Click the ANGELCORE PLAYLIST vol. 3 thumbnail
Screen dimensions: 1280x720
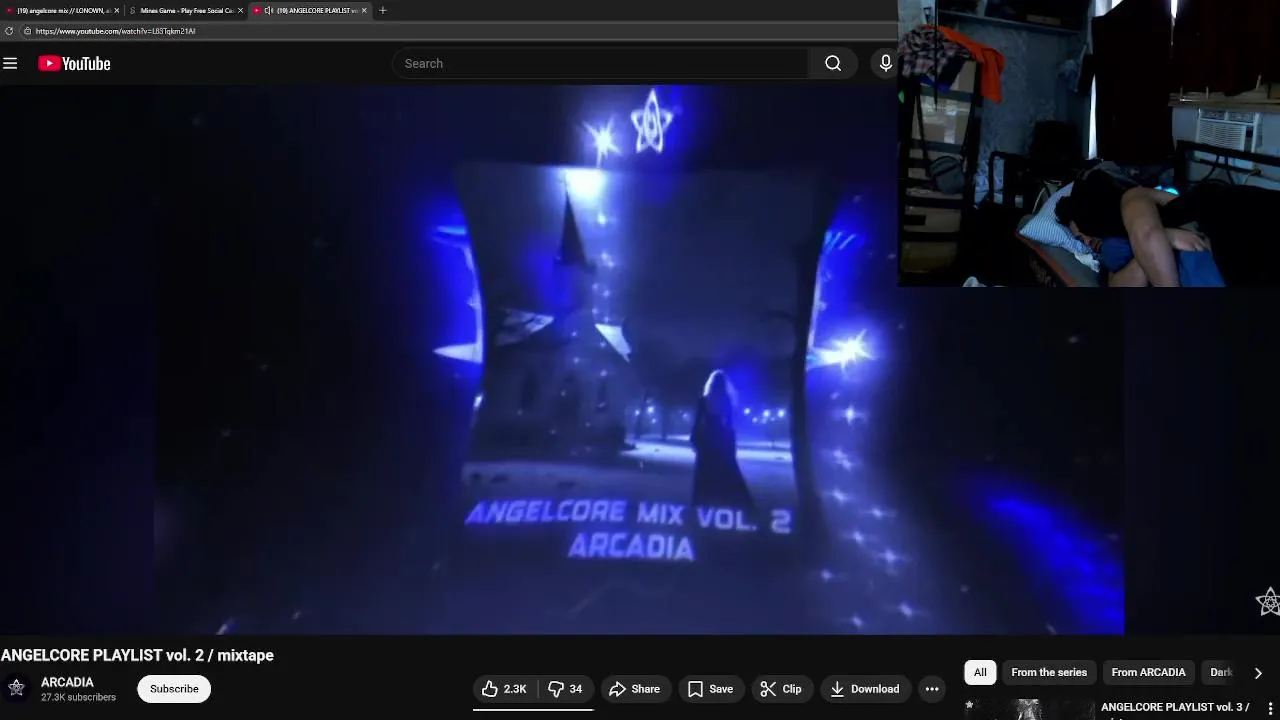[x=1029, y=709]
